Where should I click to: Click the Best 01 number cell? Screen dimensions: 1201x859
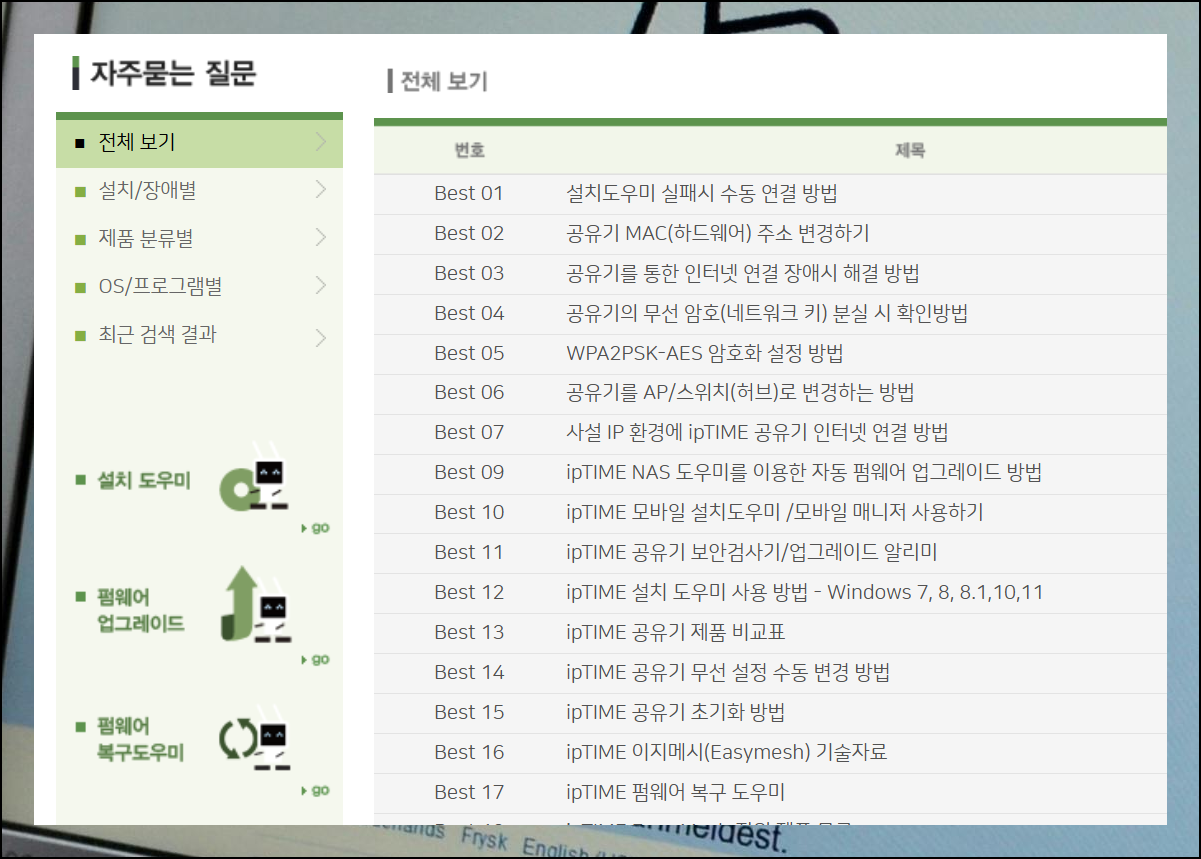(x=469, y=193)
